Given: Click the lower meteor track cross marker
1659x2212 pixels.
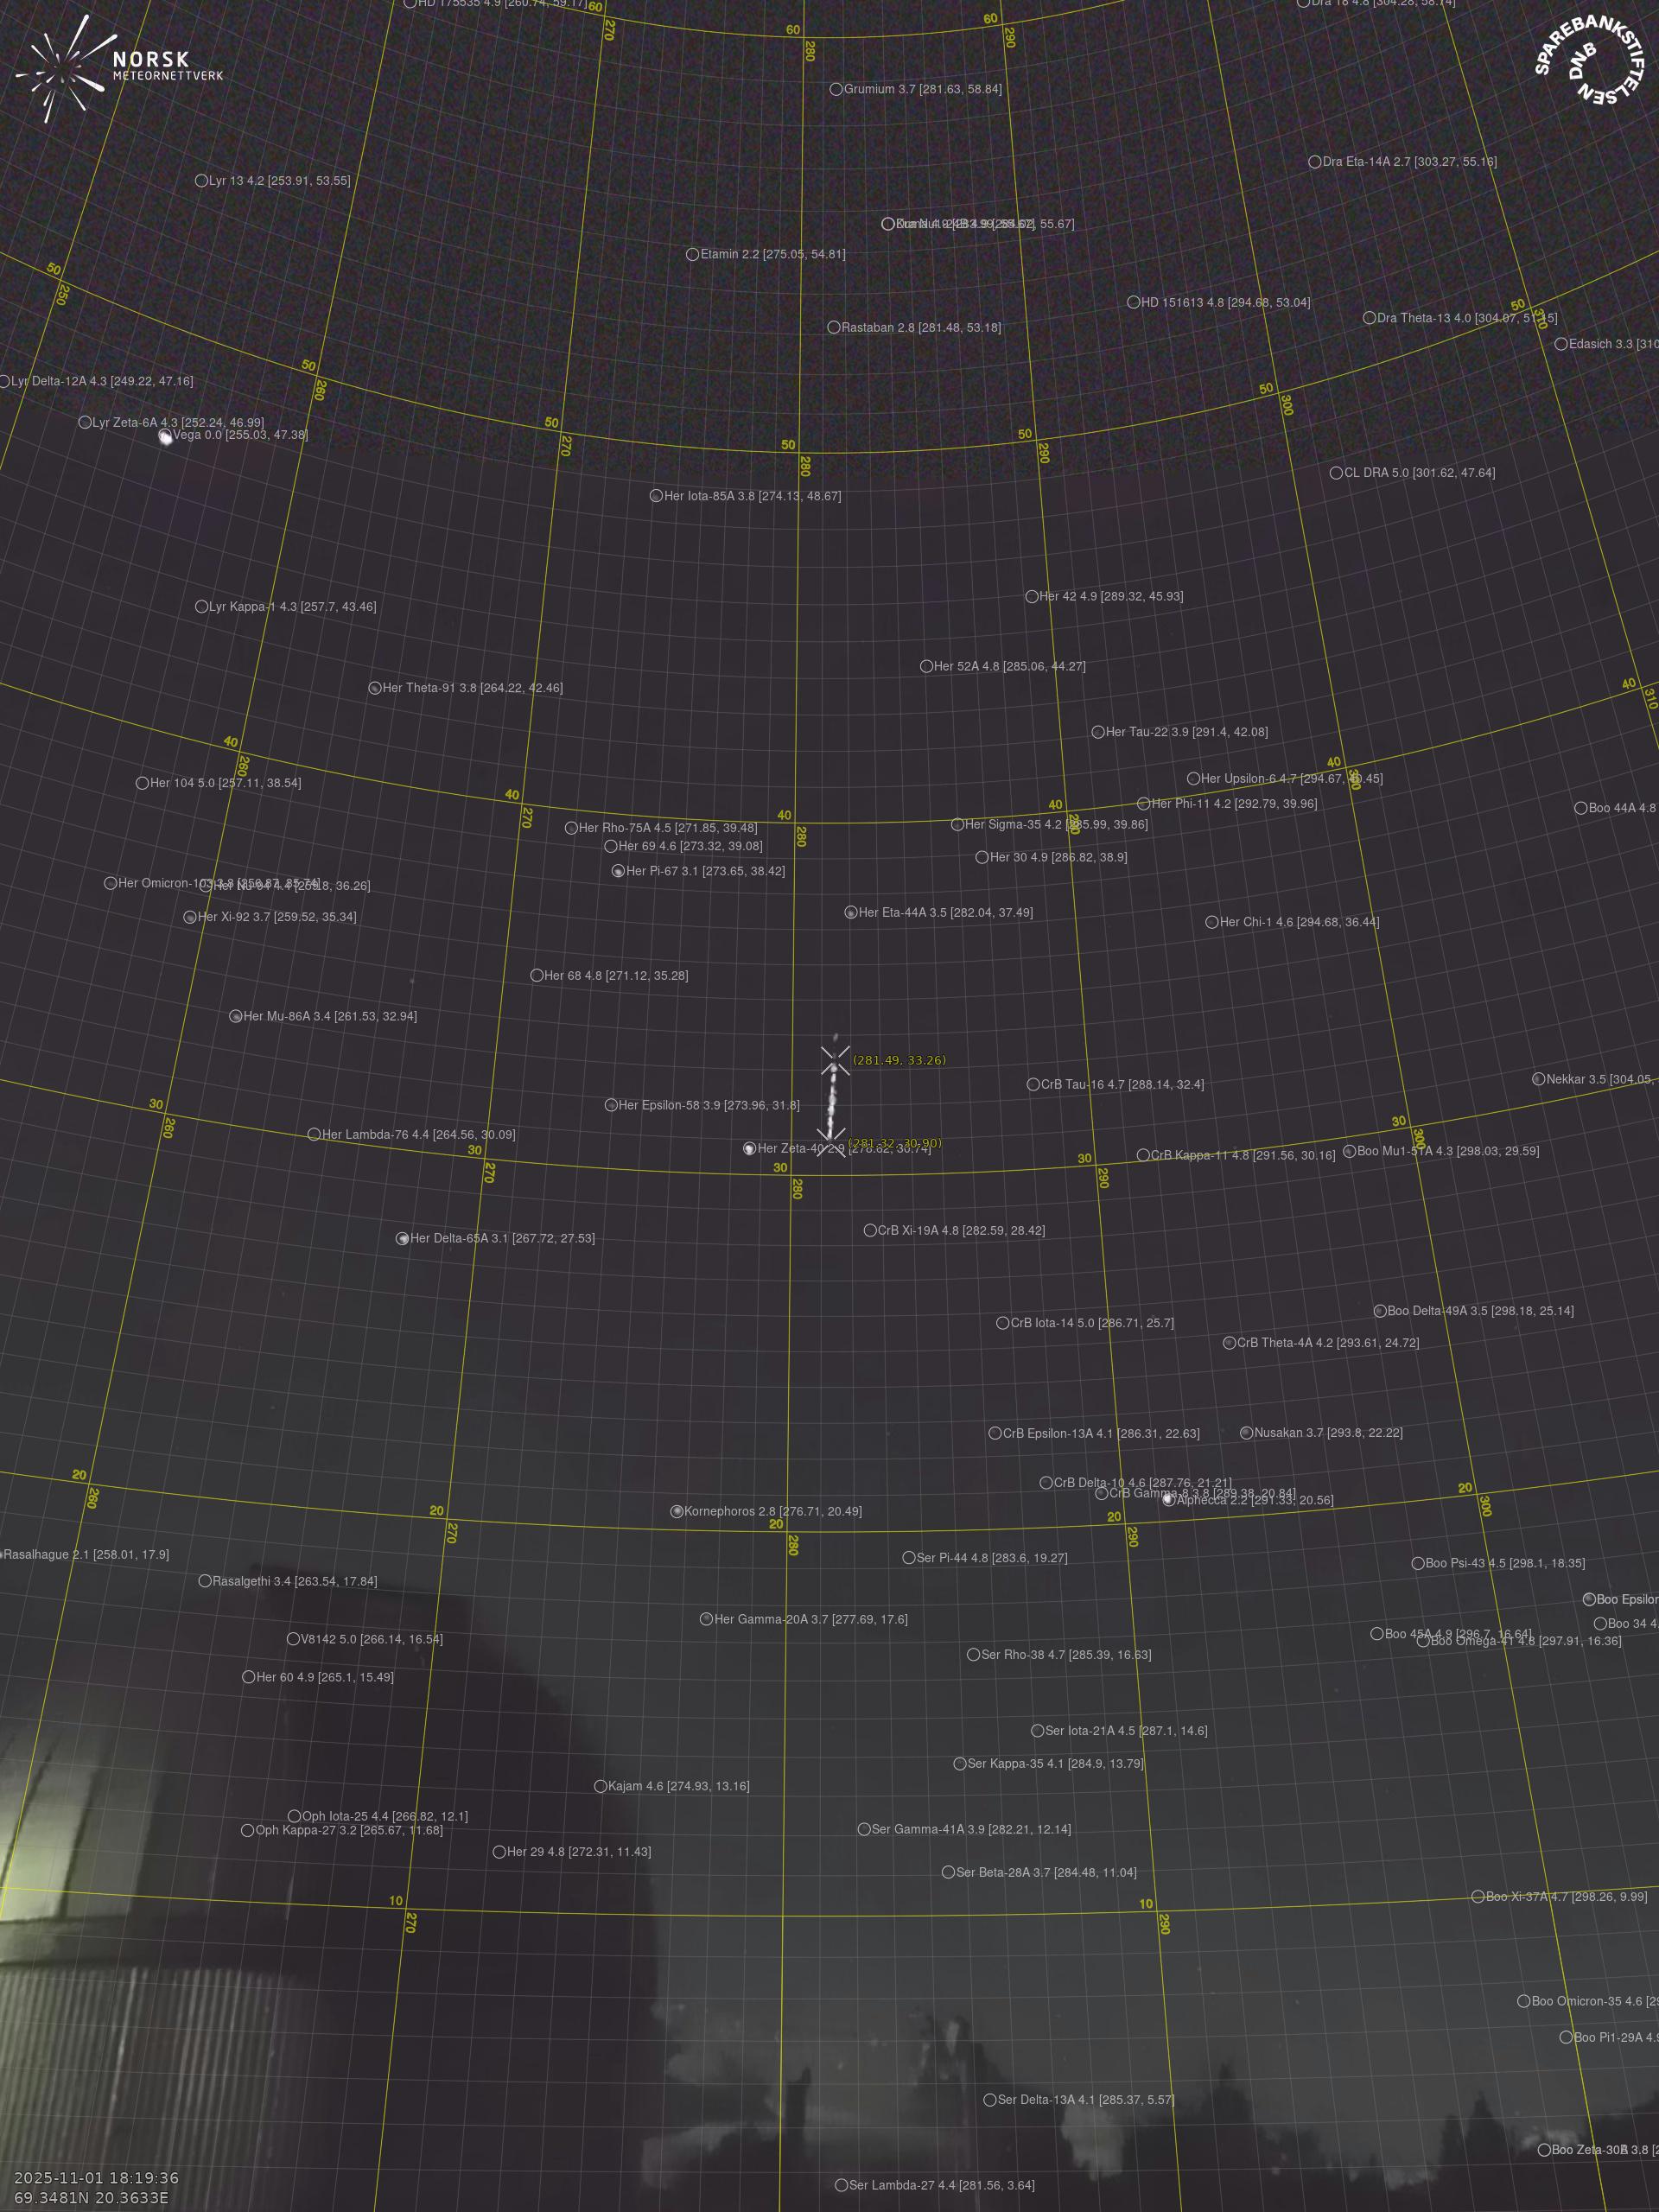Looking at the screenshot, I should click(x=831, y=1141).
